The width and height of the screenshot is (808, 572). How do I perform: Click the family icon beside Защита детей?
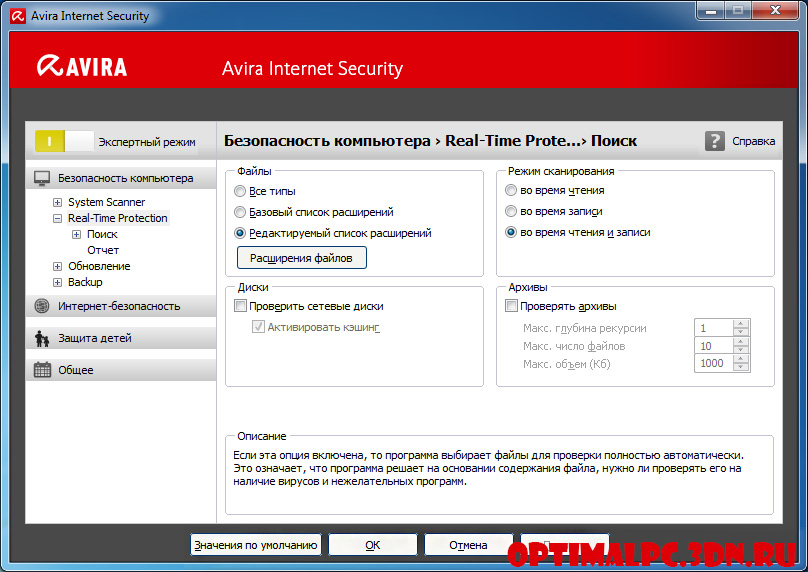(42, 338)
